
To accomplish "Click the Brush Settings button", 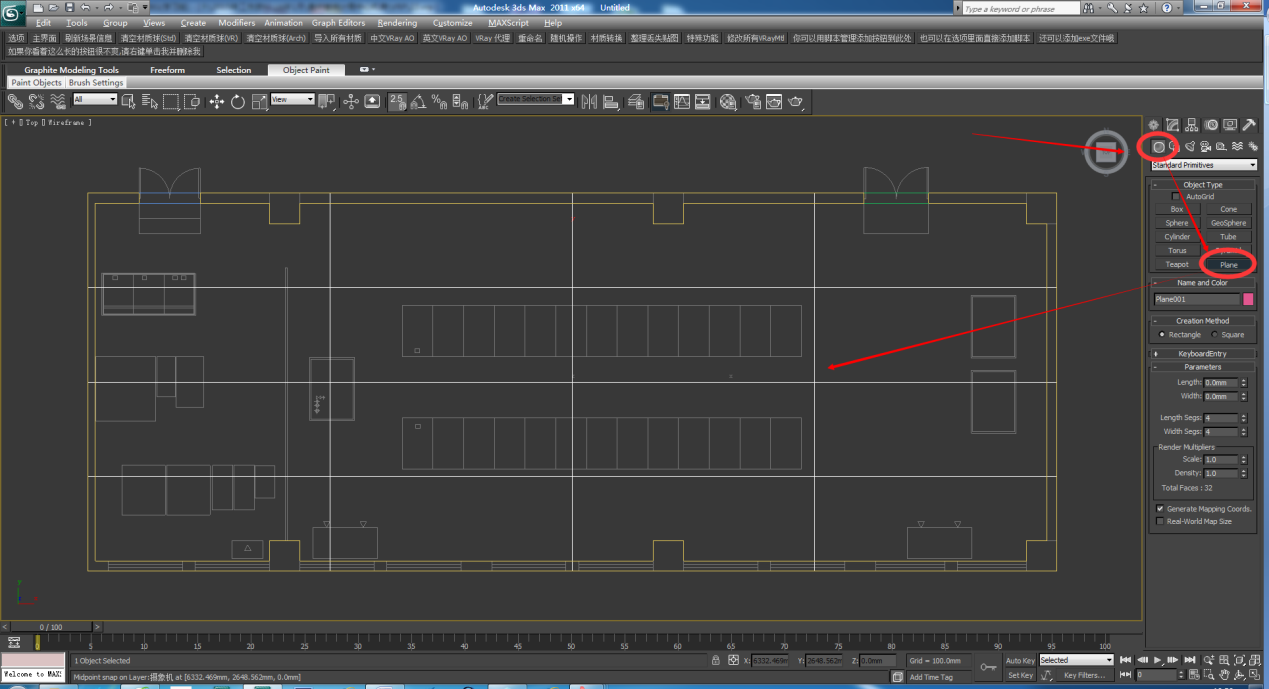I will point(96,83).
